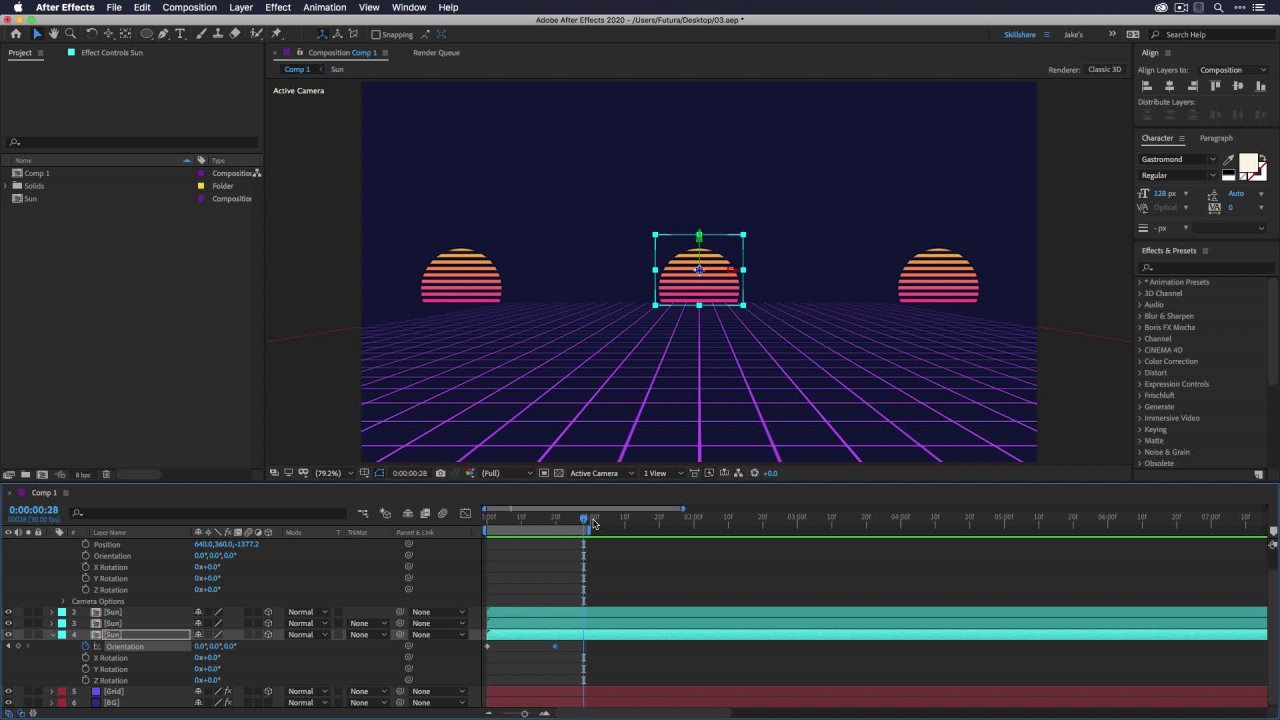Viewport: 1280px width, 720px height.
Task: Take a snapshot with the camera icon
Action: click(440, 473)
